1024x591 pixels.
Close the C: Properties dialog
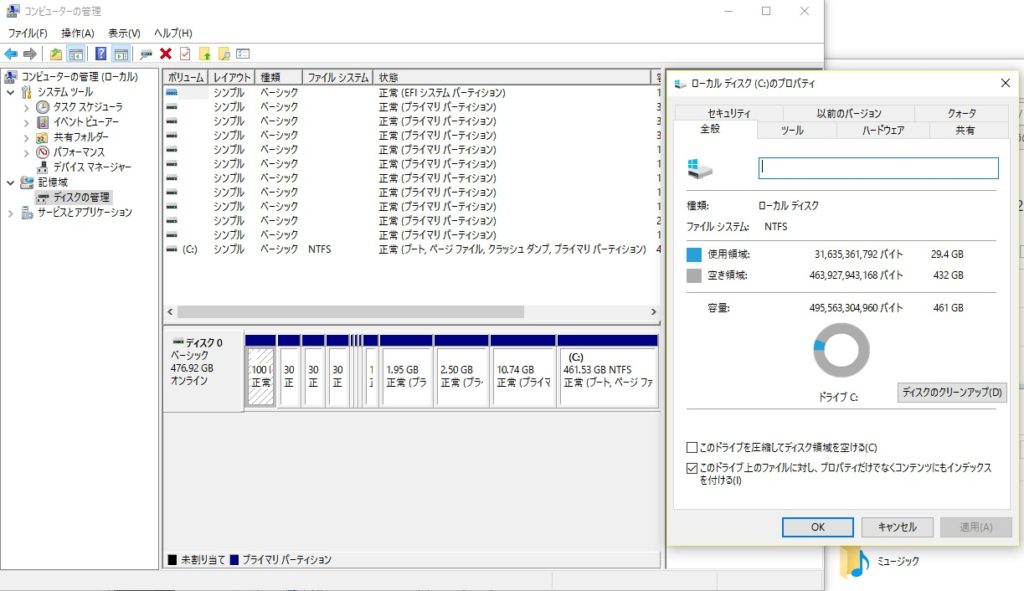click(1005, 83)
